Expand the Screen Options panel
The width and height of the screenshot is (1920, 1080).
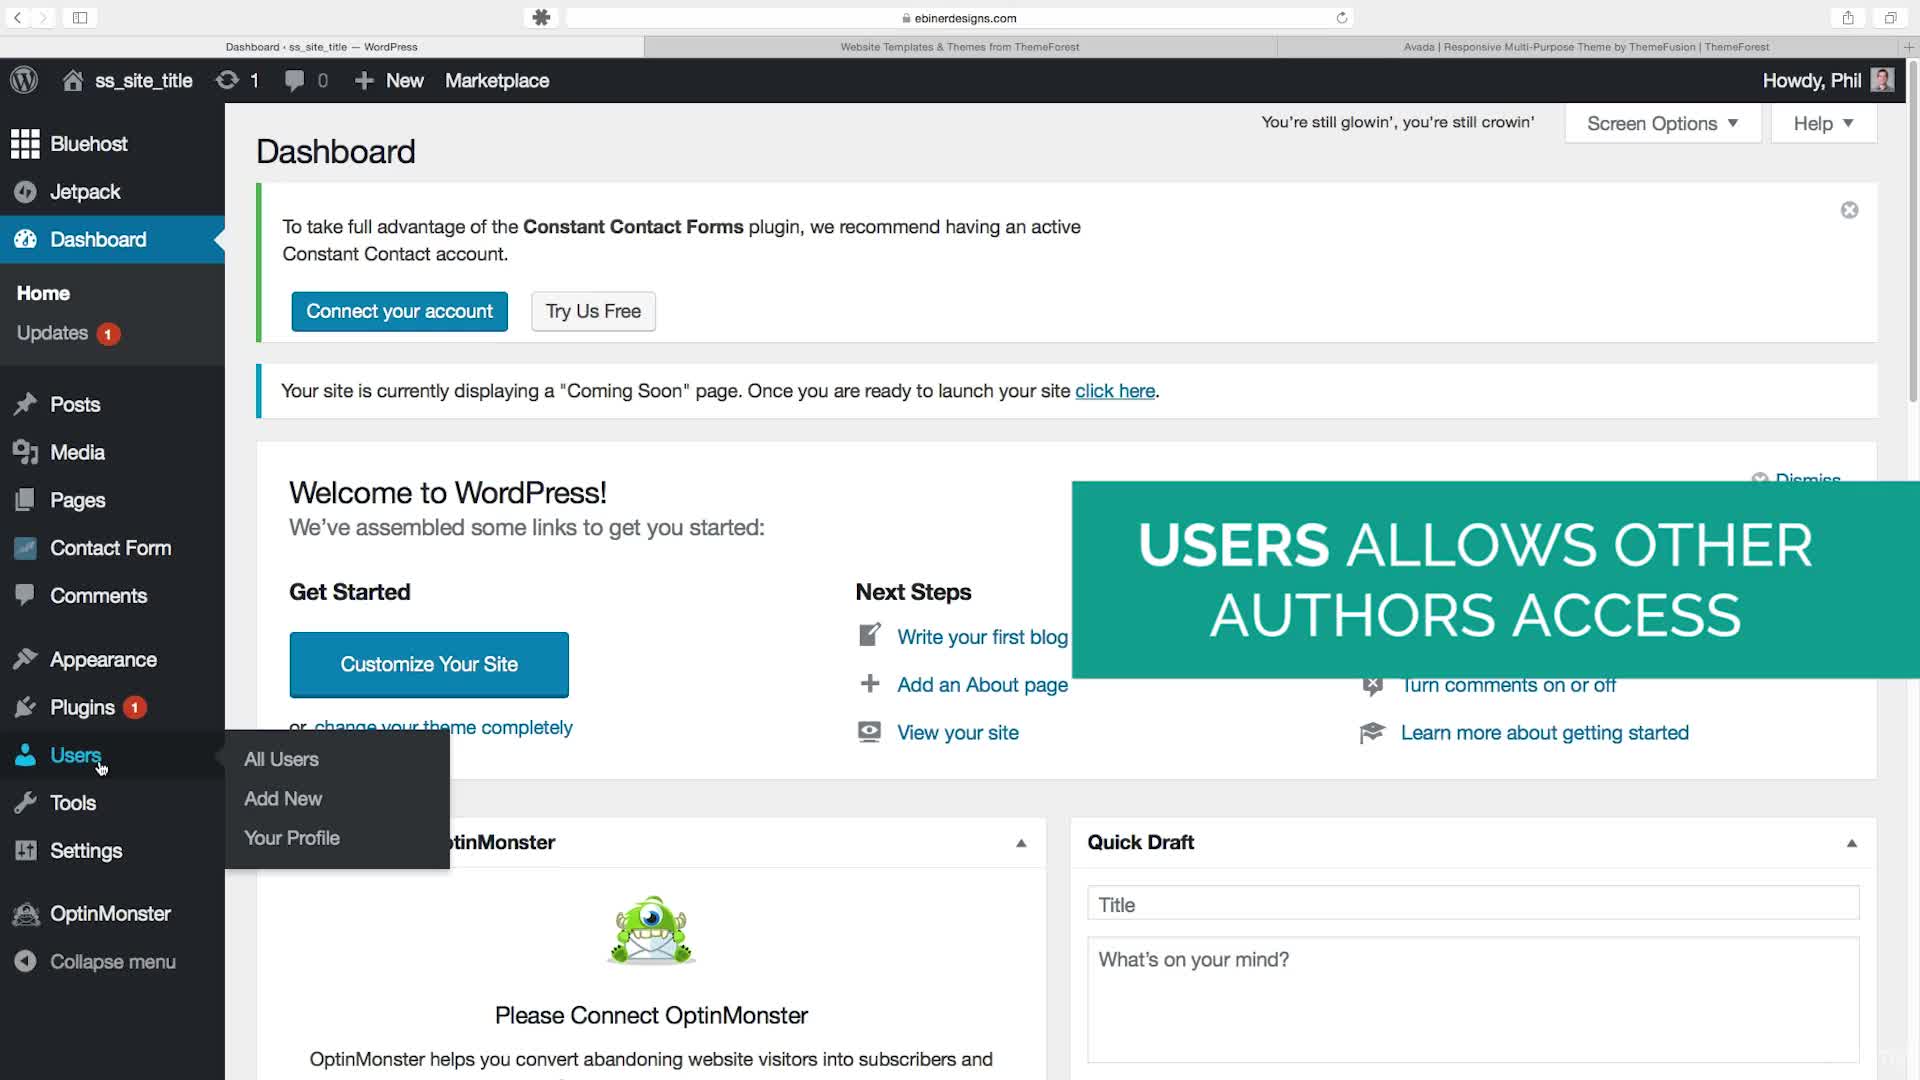click(1662, 123)
